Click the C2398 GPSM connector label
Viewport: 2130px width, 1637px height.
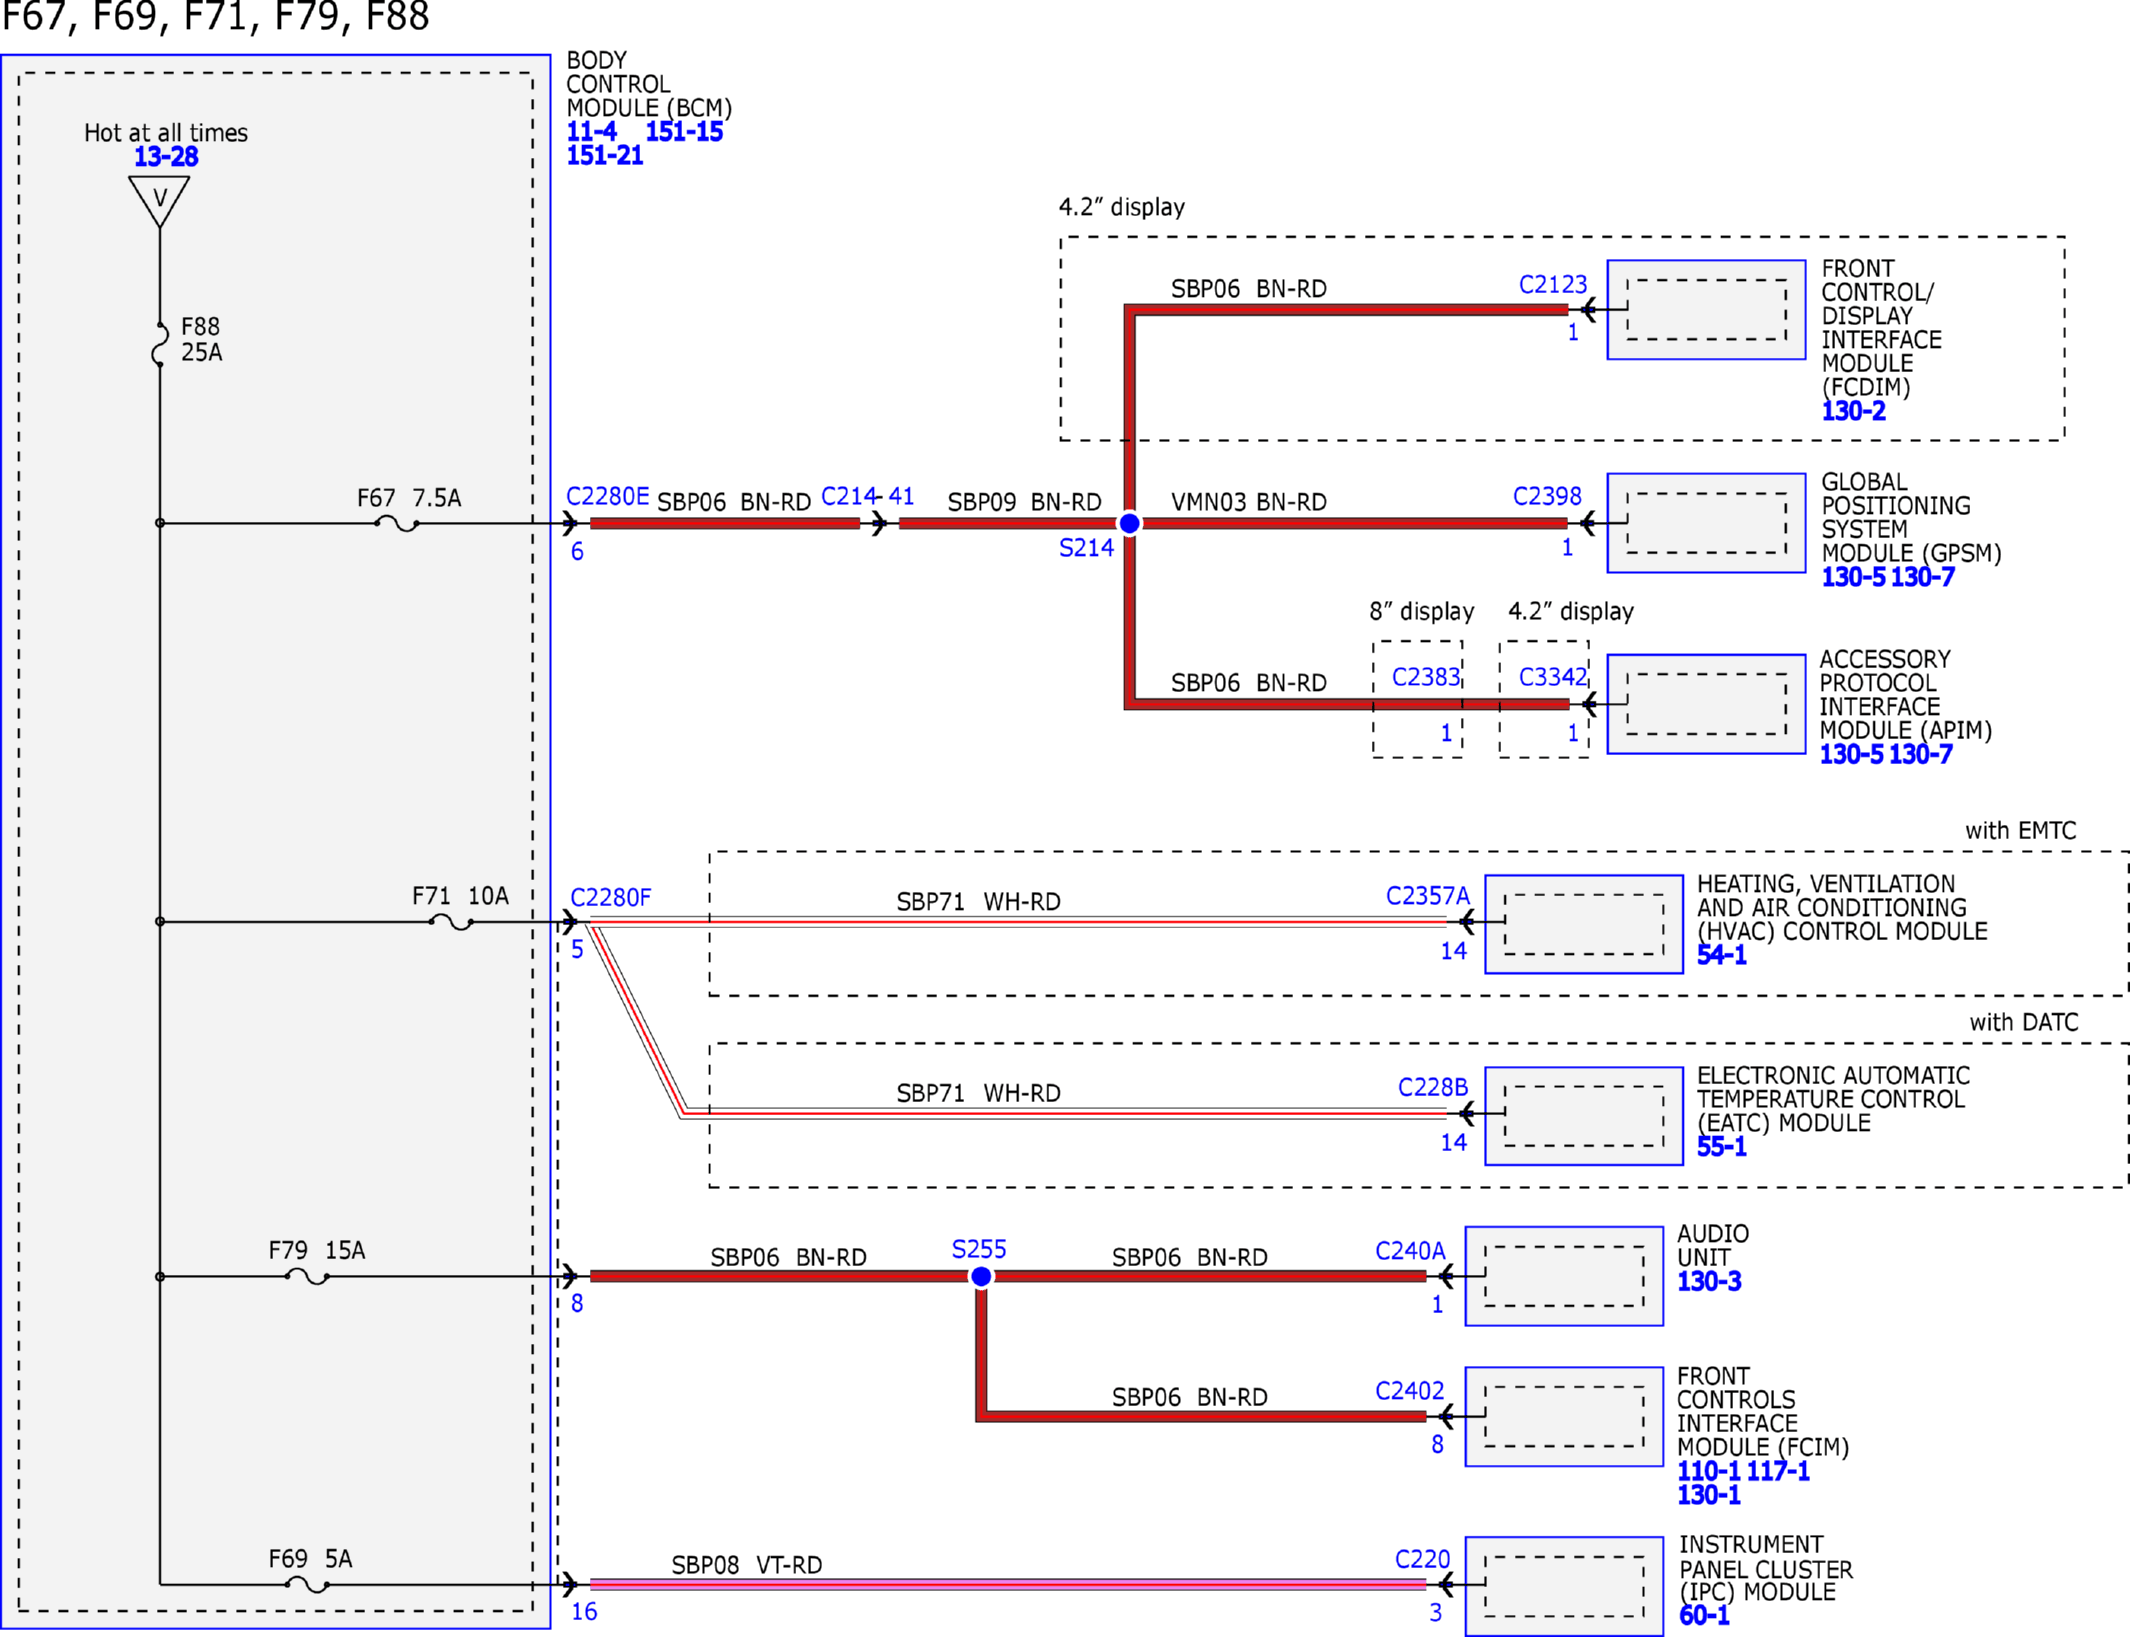coord(1547,496)
